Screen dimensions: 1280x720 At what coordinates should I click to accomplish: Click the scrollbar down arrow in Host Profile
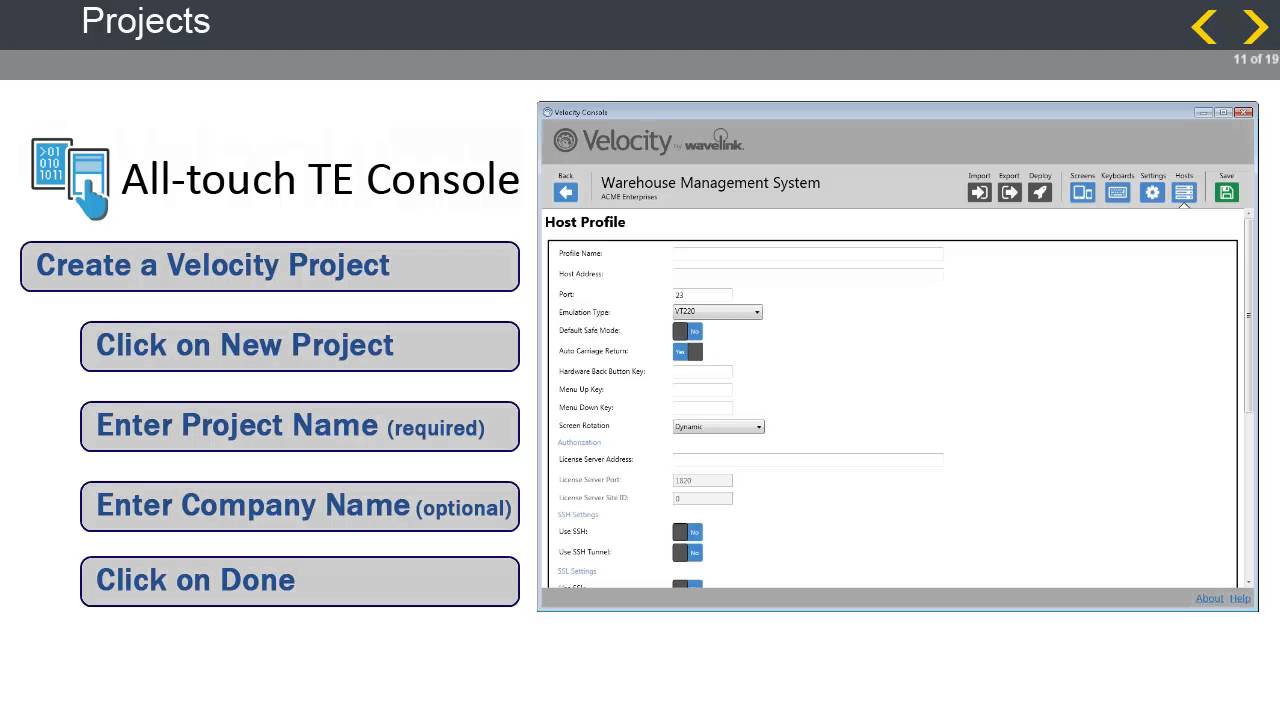1248,581
